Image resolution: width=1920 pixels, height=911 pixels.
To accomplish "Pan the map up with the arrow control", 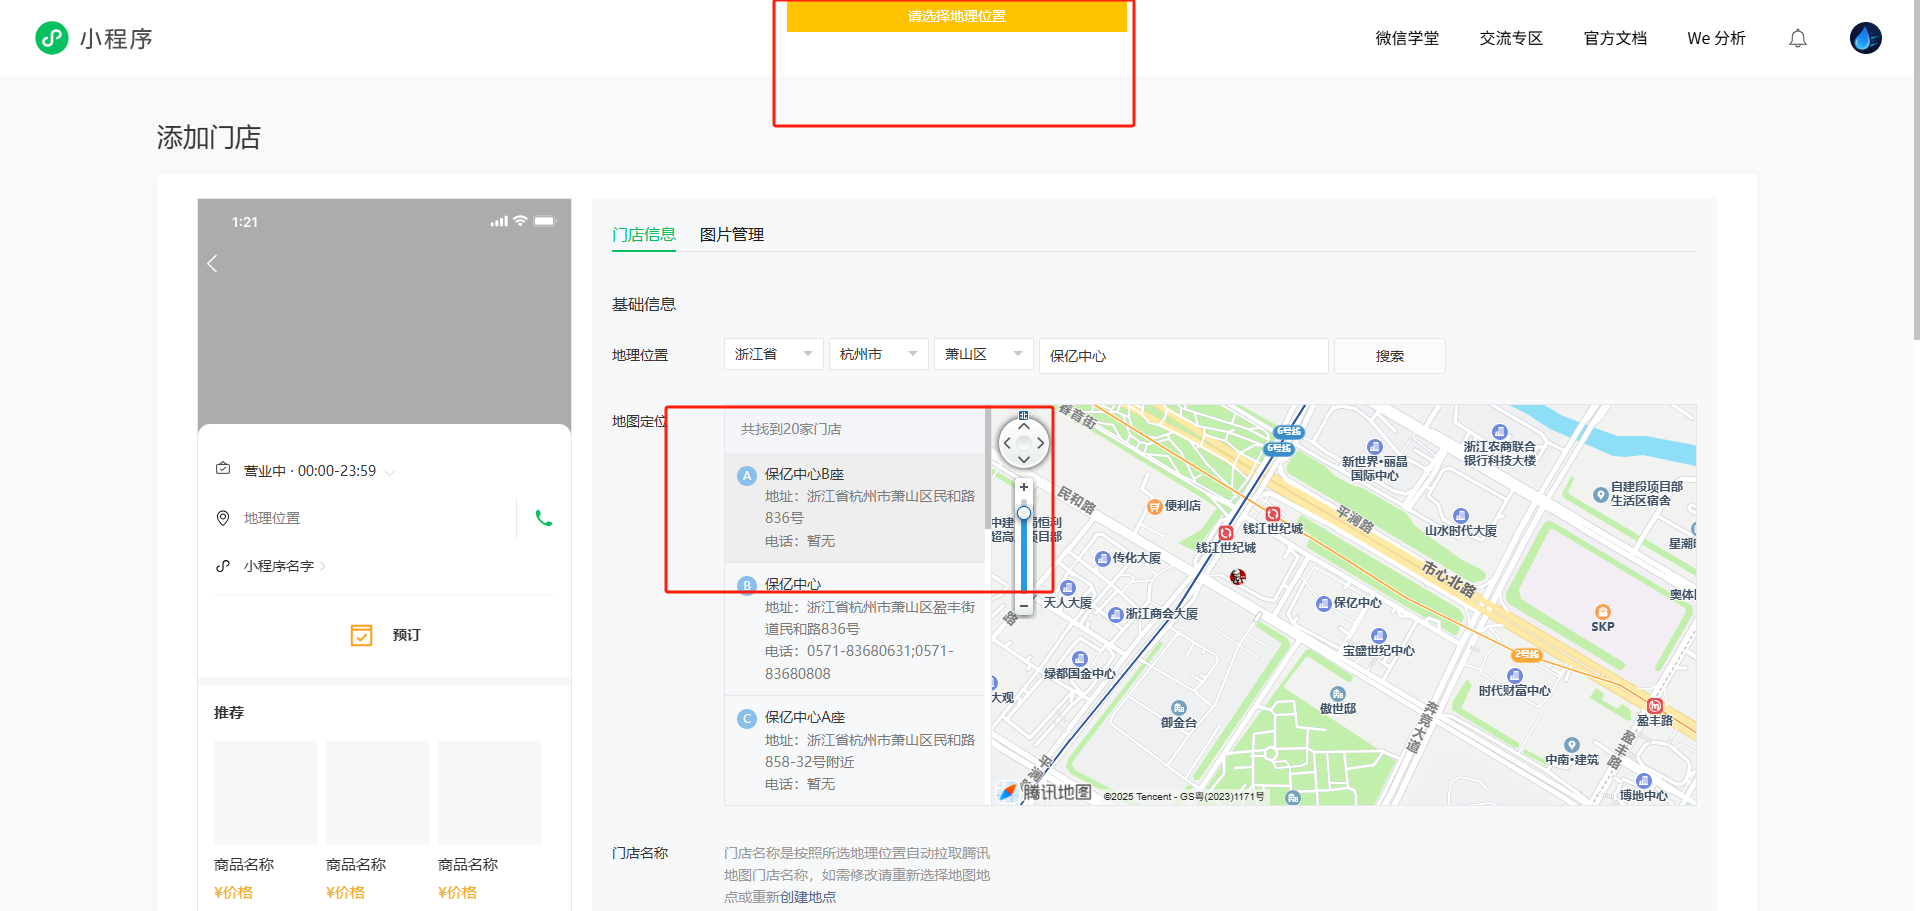I will pos(1024,427).
